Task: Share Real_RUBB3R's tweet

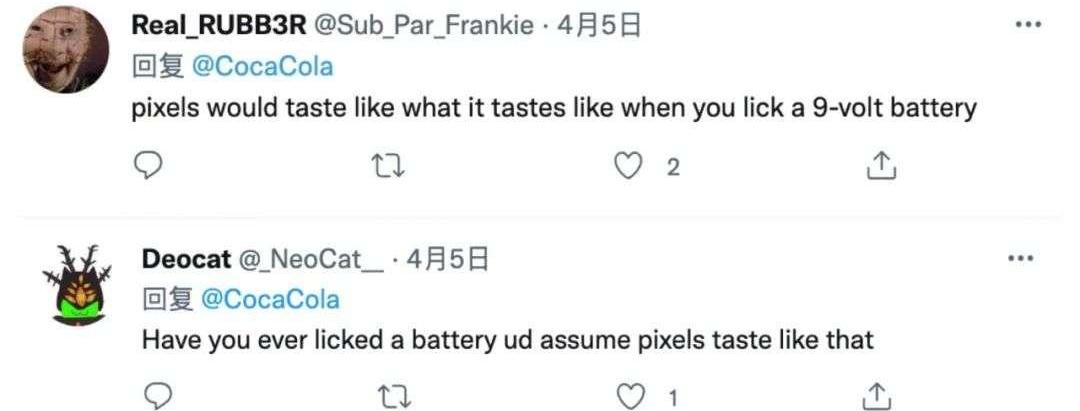Action: pyautogui.click(x=879, y=167)
